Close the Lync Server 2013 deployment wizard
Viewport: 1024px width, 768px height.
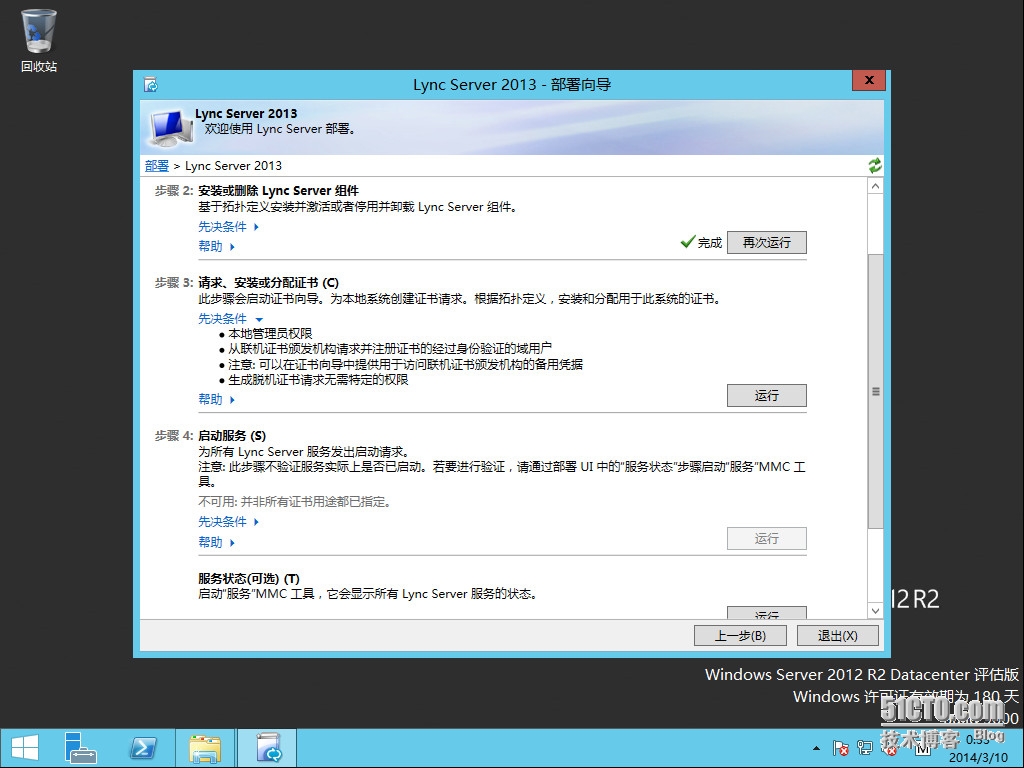pyautogui.click(x=869, y=80)
